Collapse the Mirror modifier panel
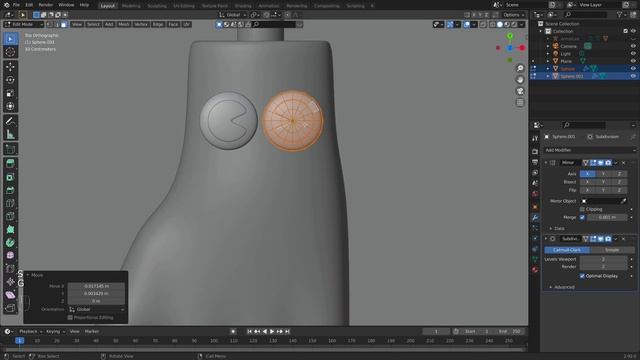 click(x=546, y=163)
